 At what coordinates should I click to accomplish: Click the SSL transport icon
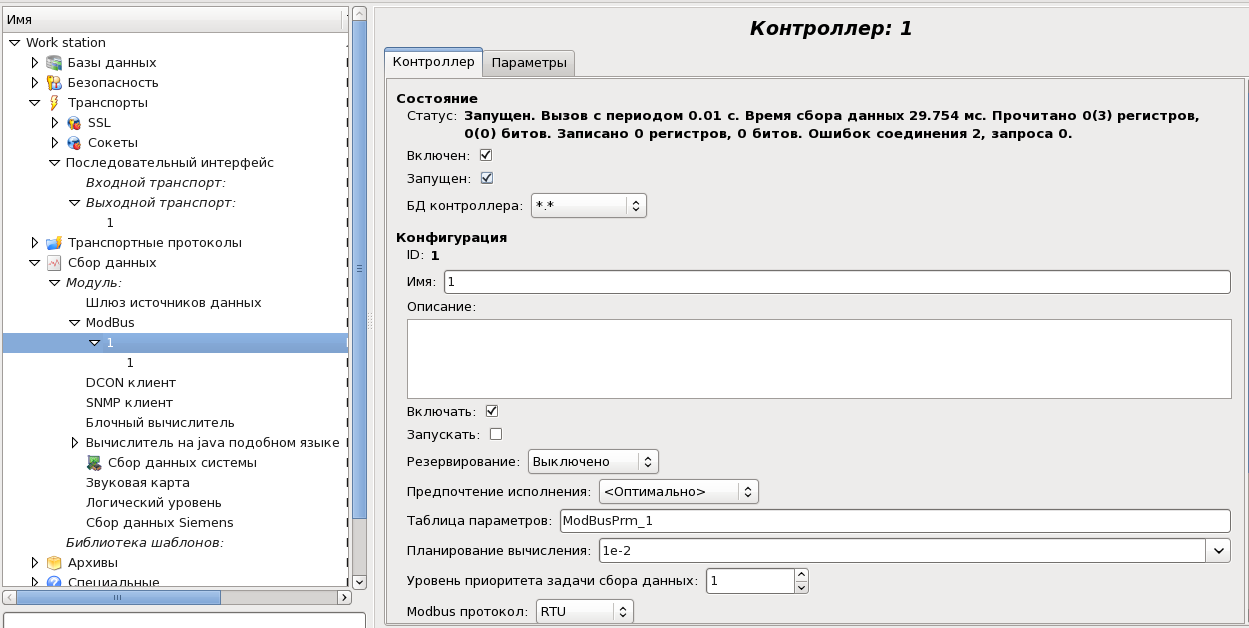74,123
